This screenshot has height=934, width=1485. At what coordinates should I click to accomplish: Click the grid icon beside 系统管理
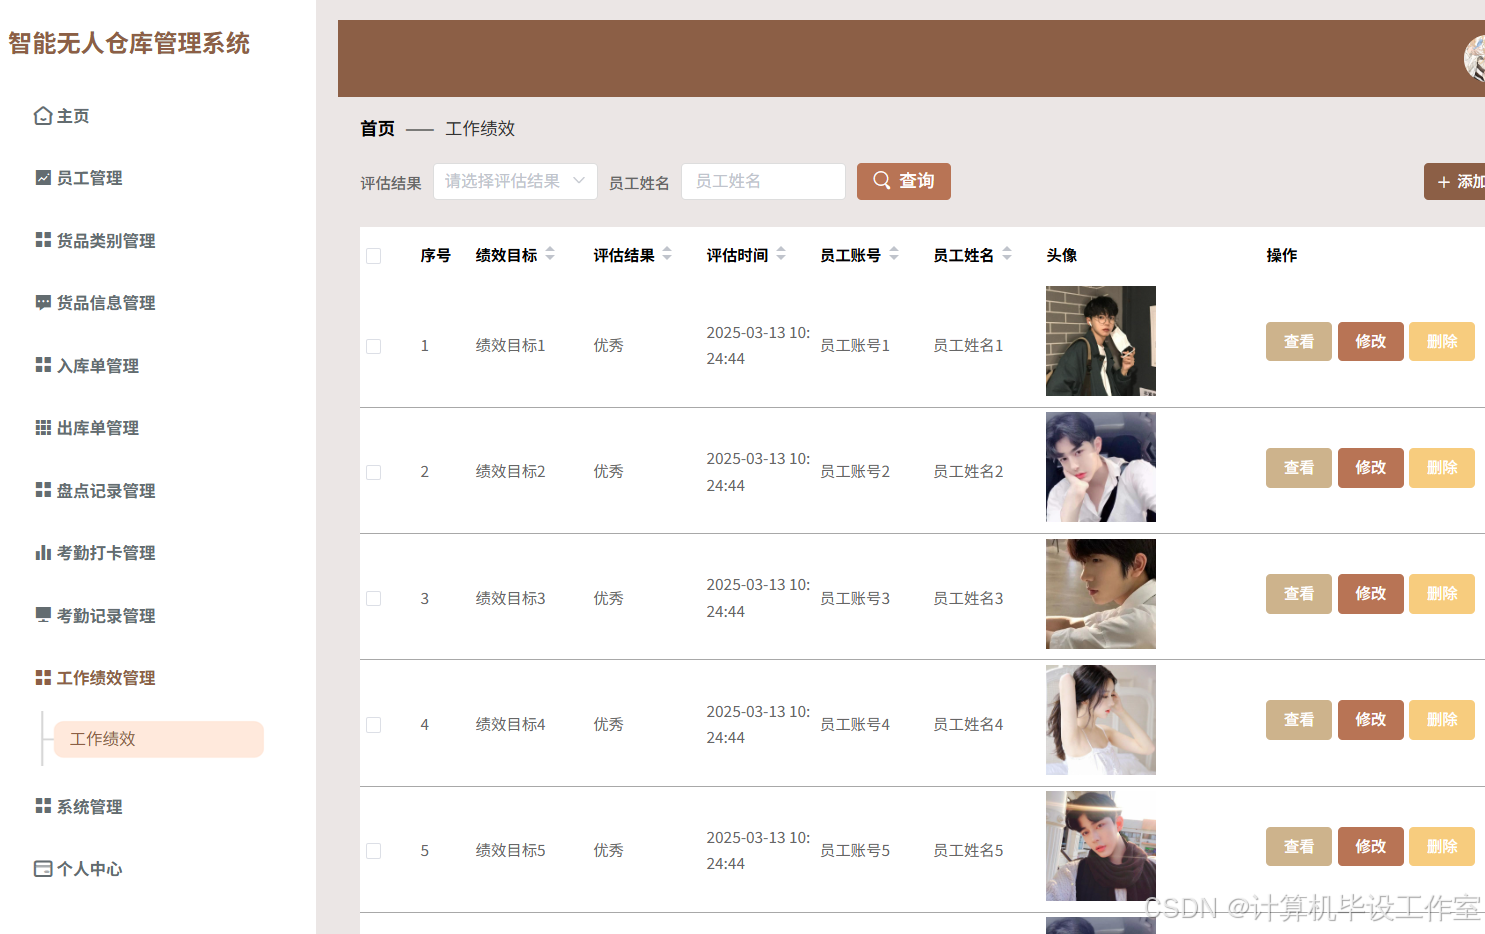click(43, 806)
